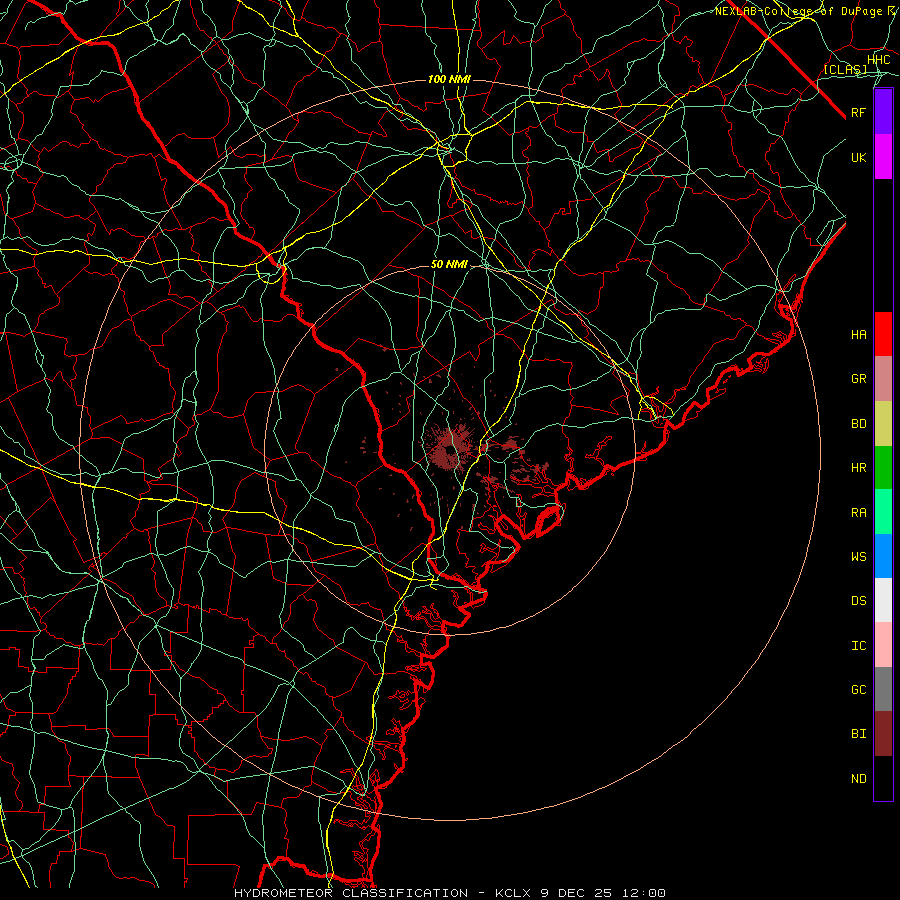Click the KCLX radar site identifier
The height and width of the screenshot is (900, 900).
[514, 893]
